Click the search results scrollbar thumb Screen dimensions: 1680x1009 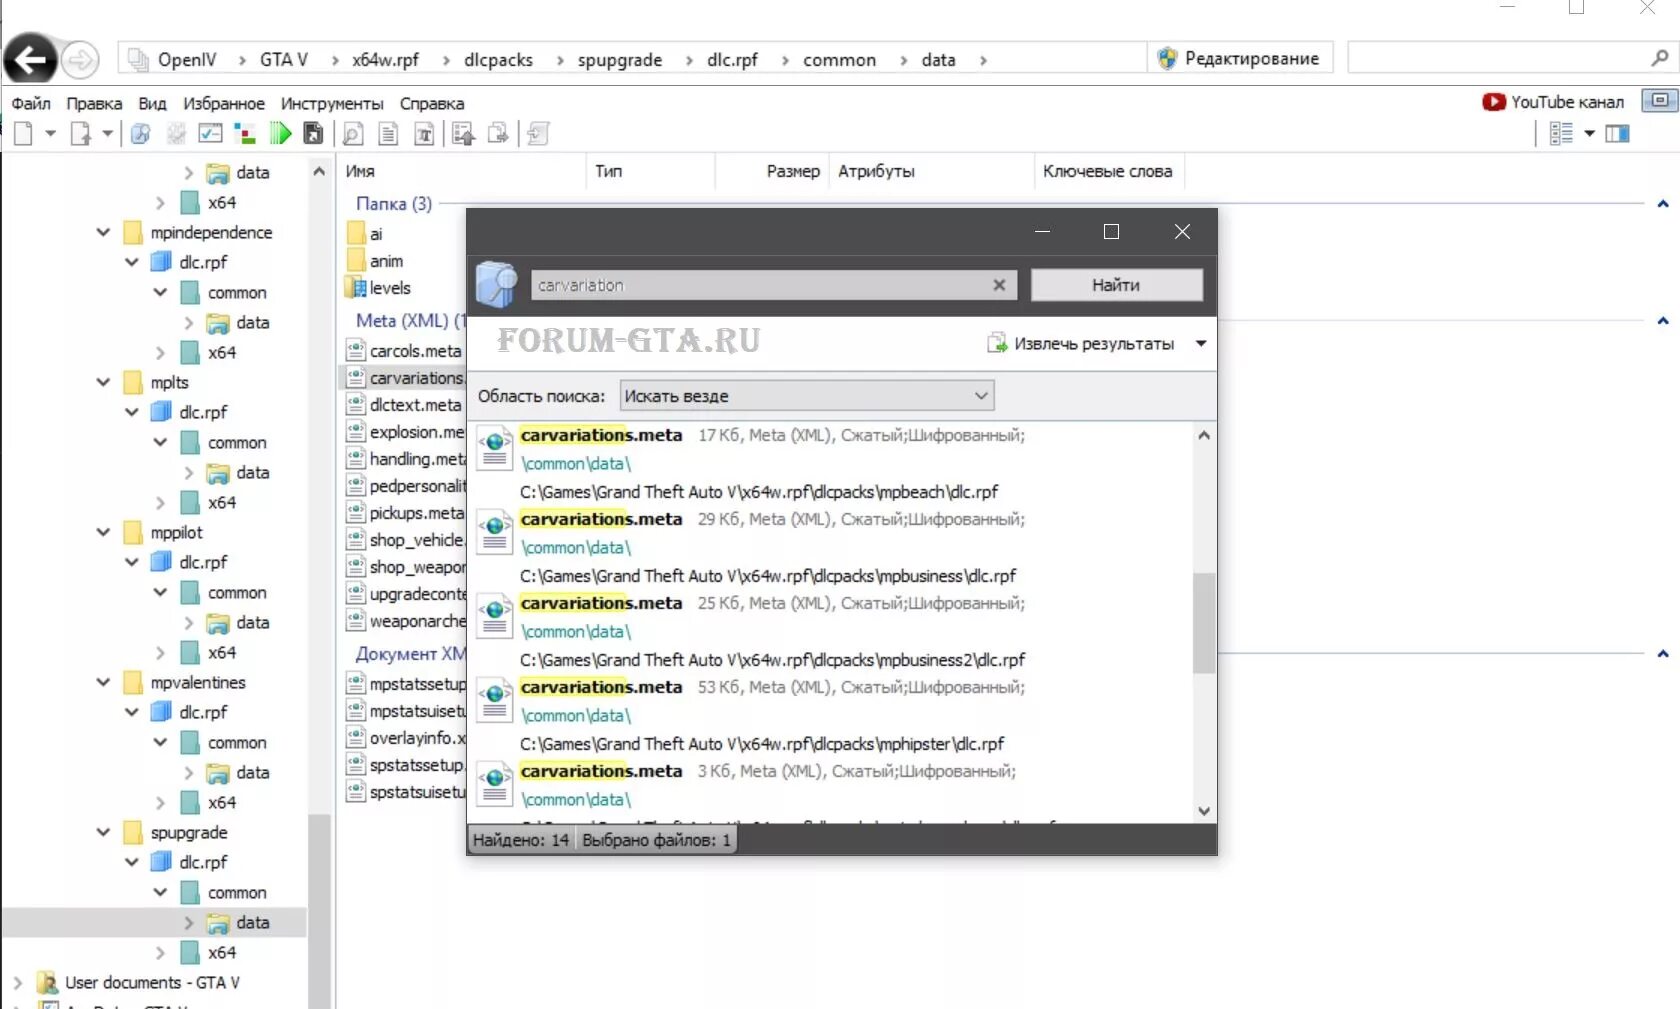[1204, 622]
